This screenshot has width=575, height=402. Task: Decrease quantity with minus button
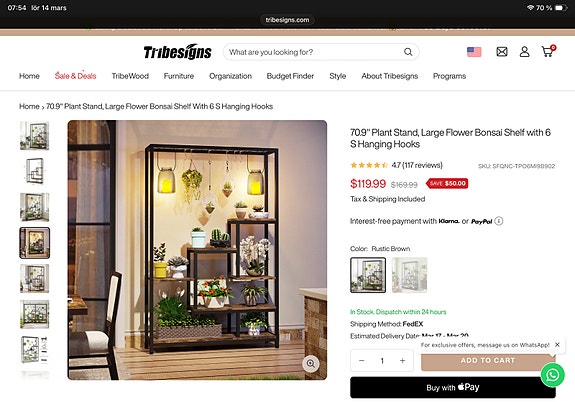[x=362, y=361]
